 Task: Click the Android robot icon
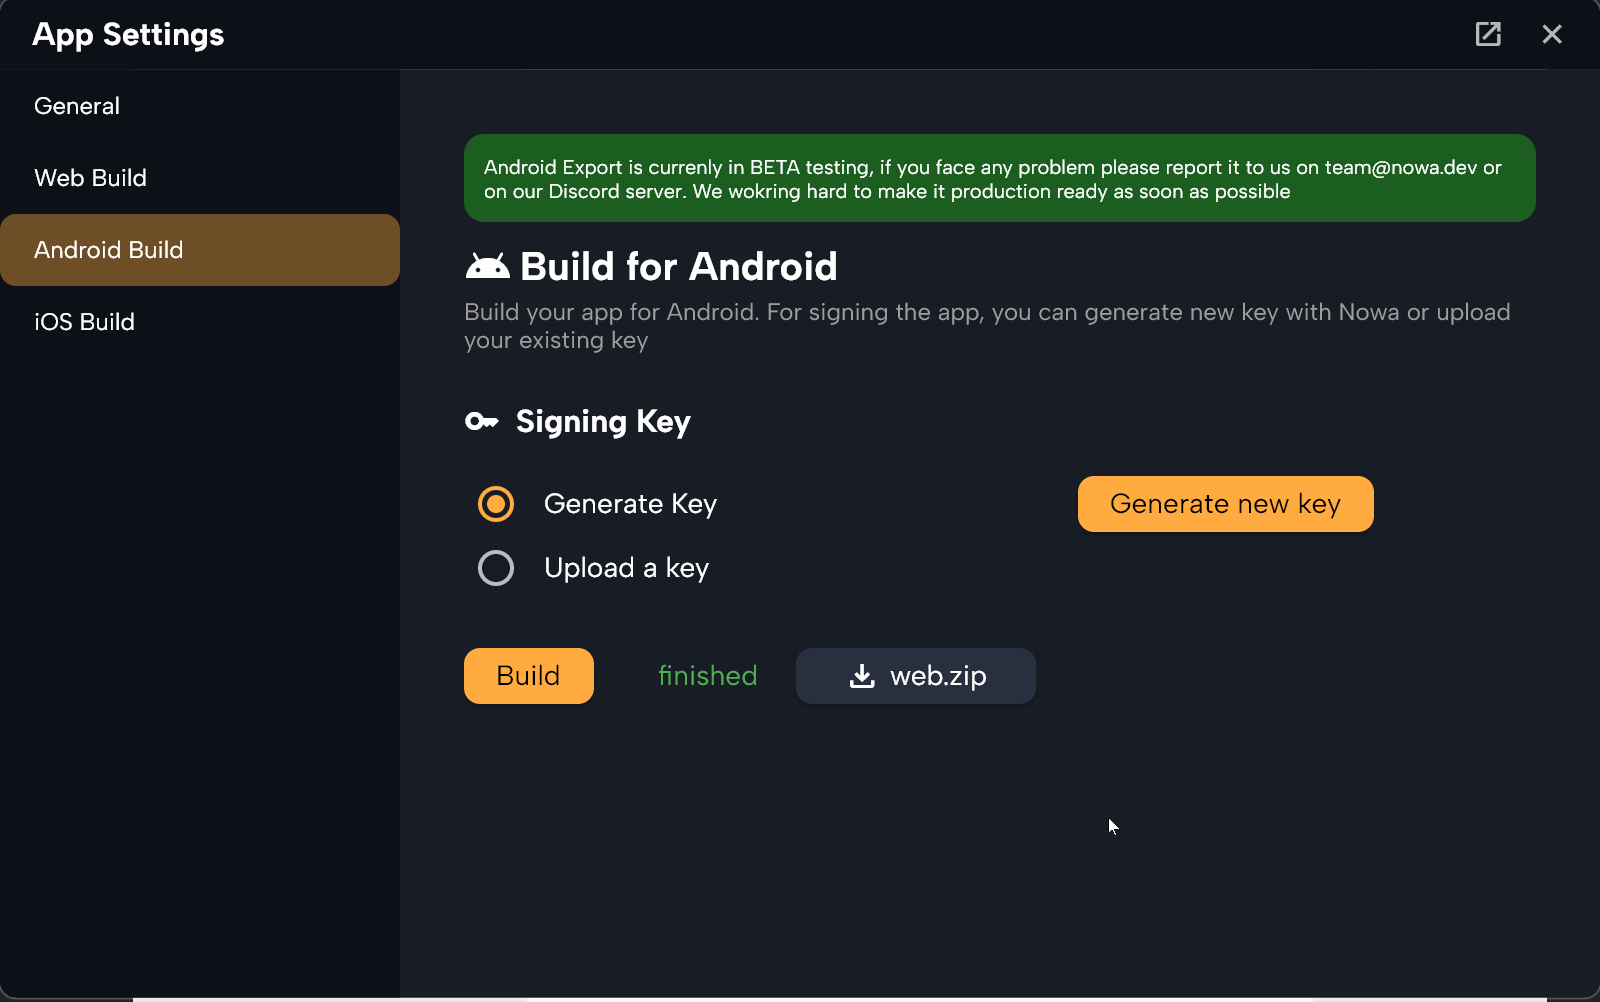[487, 266]
